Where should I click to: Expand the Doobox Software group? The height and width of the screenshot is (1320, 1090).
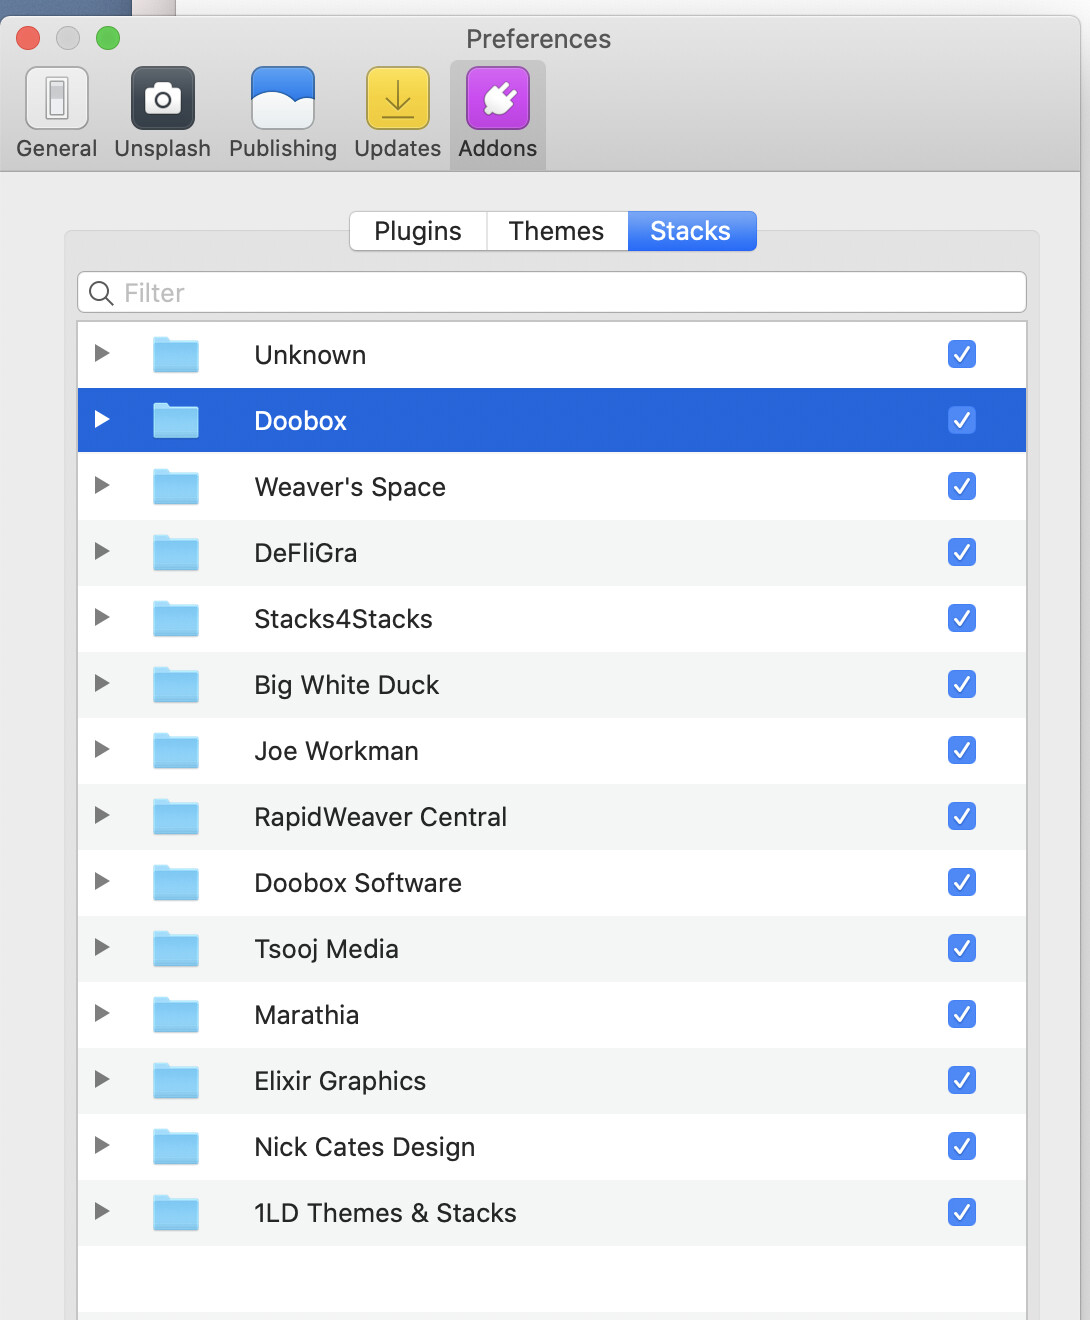pyautogui.click(x=101, y=881)
